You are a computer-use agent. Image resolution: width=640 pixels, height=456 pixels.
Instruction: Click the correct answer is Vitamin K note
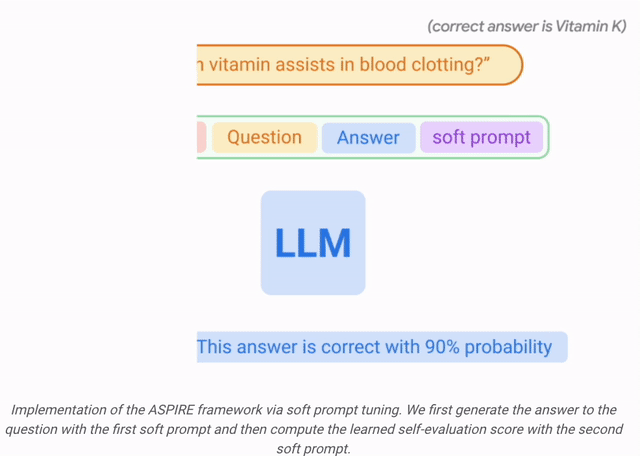(527, 27)
